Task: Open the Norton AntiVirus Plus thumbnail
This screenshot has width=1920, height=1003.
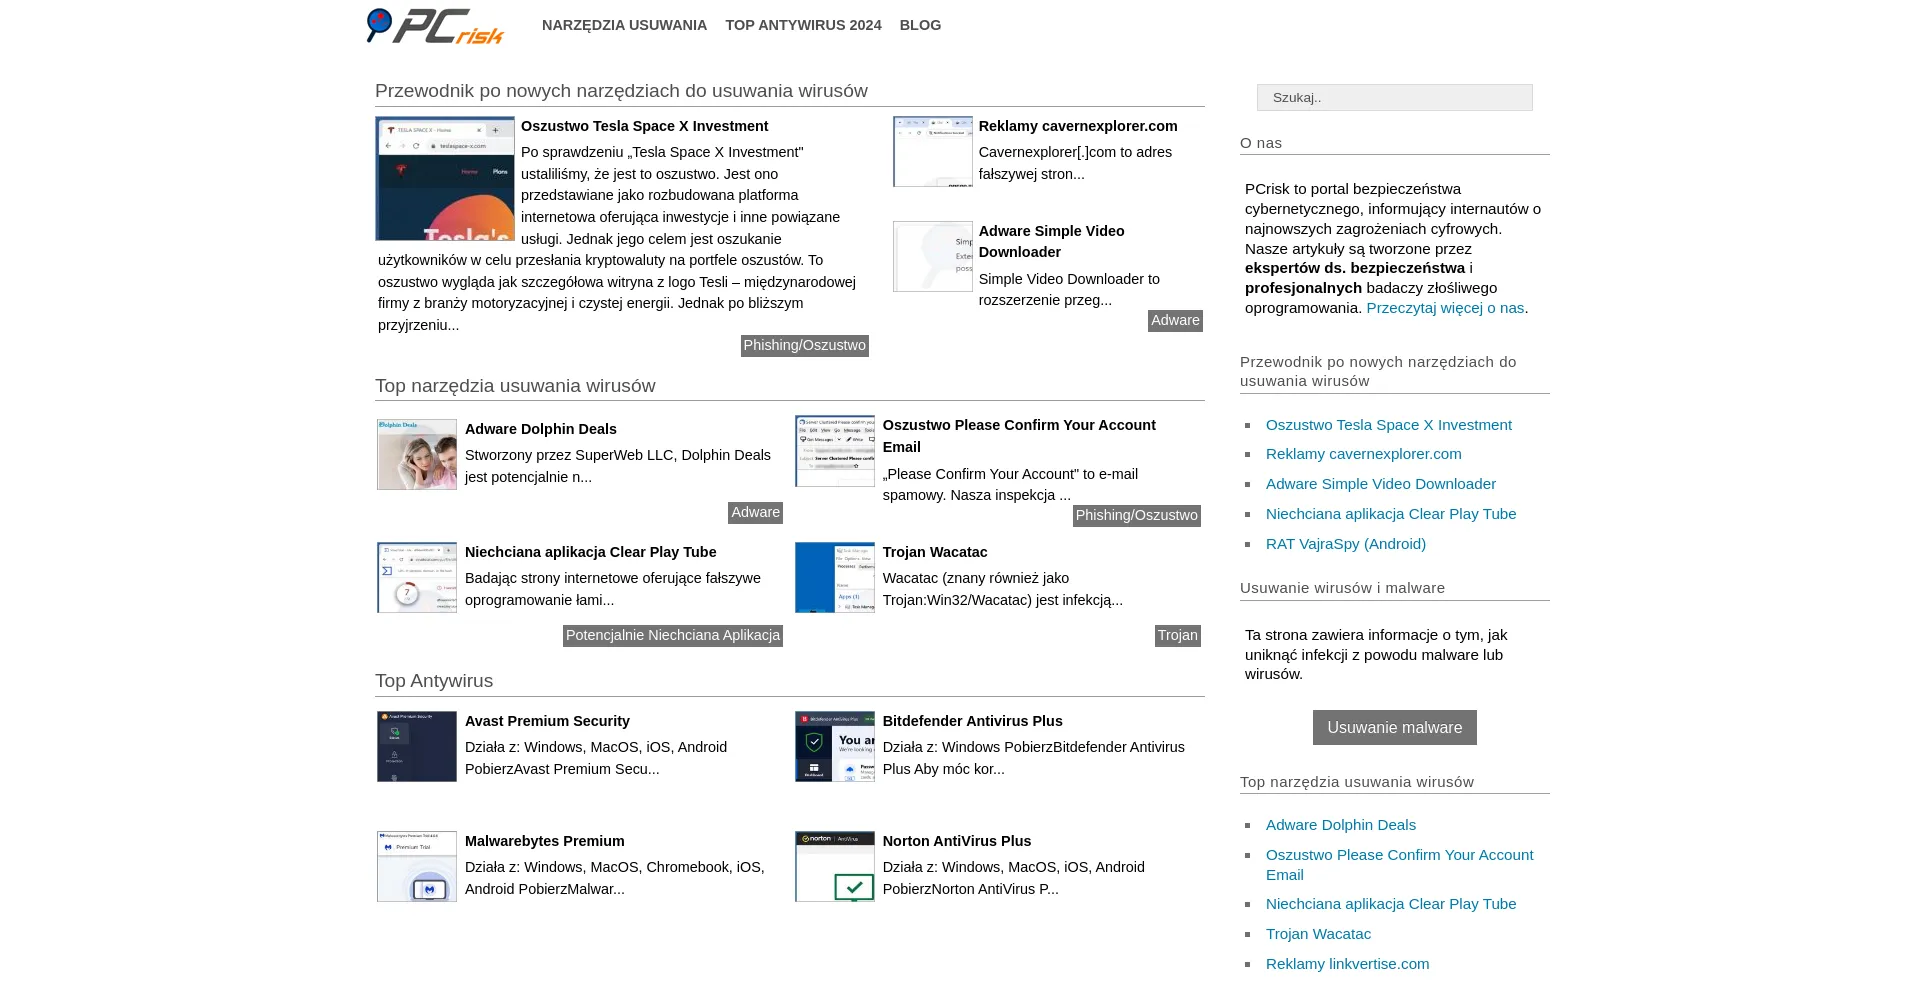Action: click(835, 866)
